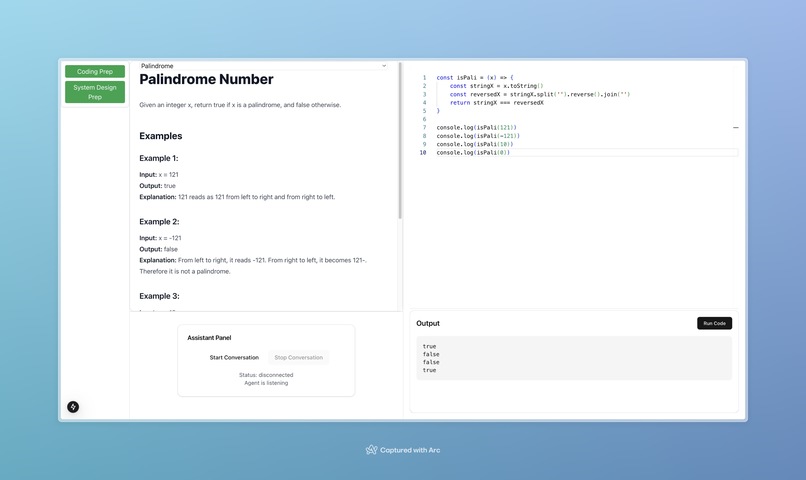
Task: Open the Coding Prep section
Action: click(x=95, y=71)
